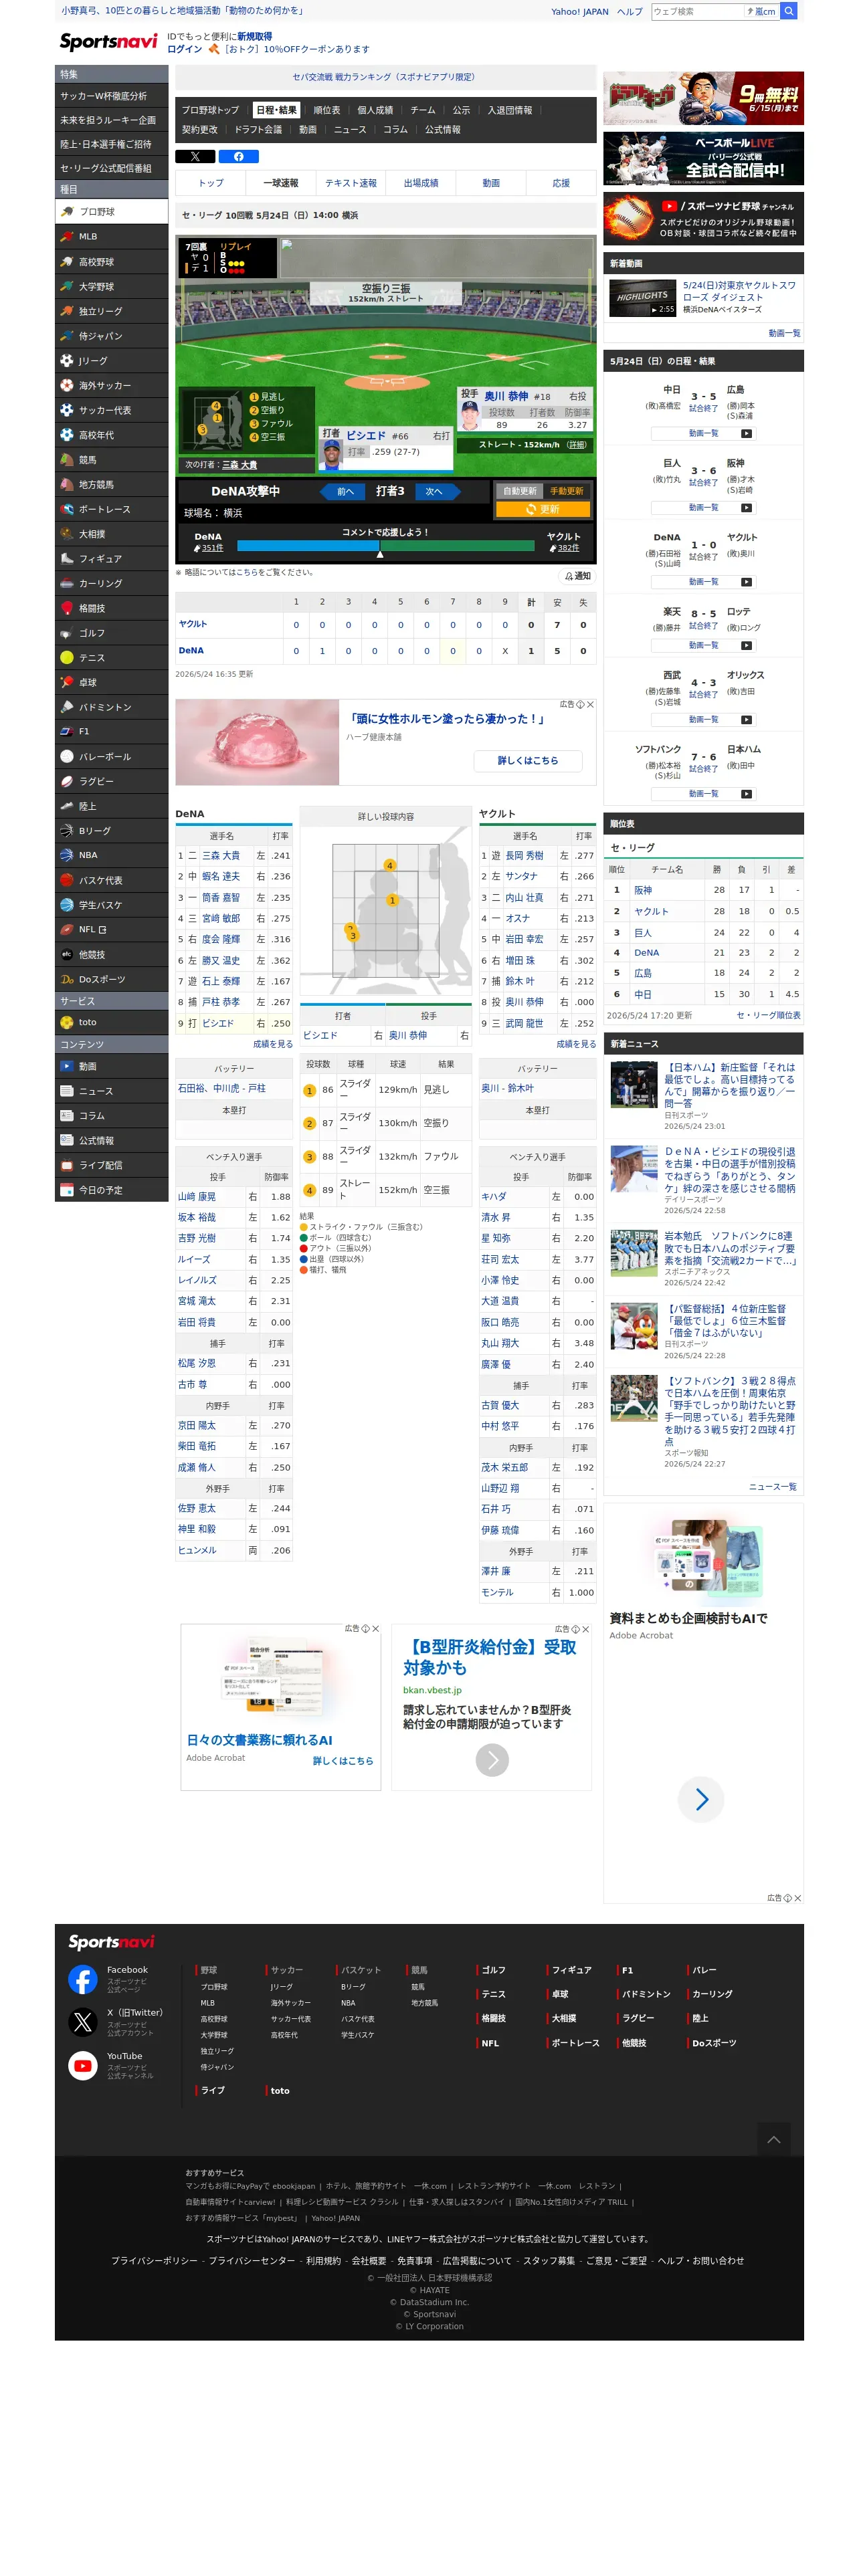Share the game via the X button
The width and height of the screenshot is (859, 2576).
pos(195,157)
